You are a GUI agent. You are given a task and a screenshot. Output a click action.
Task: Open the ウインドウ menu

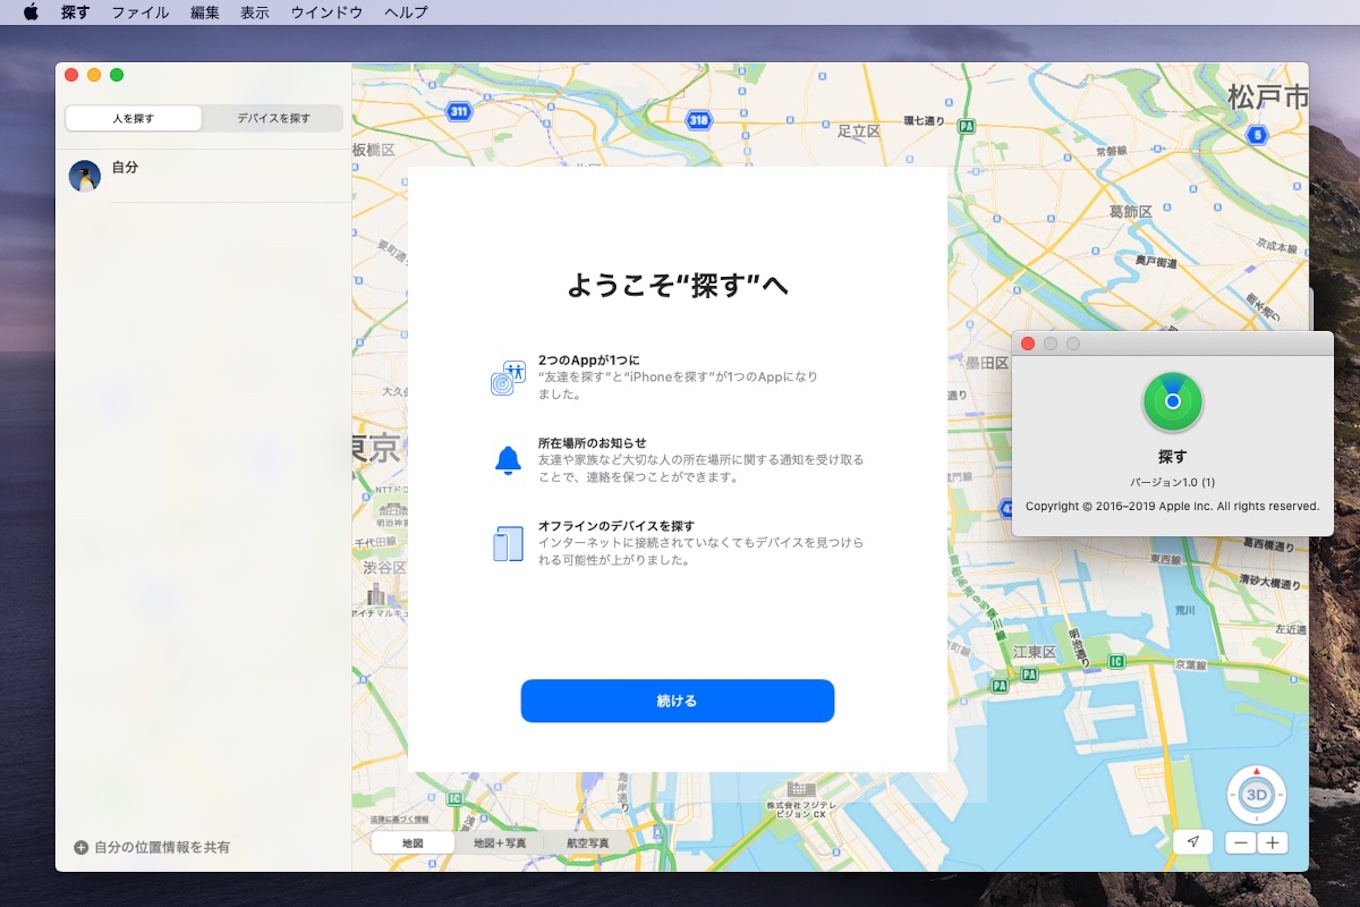[x=326, y=12]
